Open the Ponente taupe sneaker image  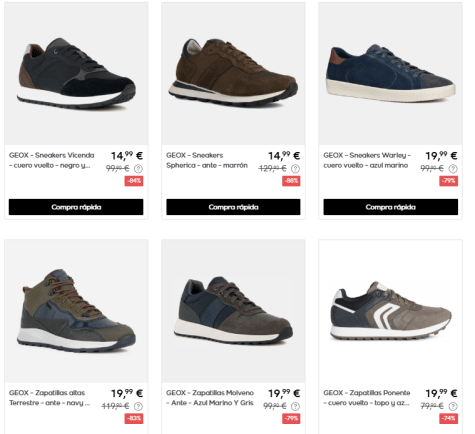pos(390,311)
